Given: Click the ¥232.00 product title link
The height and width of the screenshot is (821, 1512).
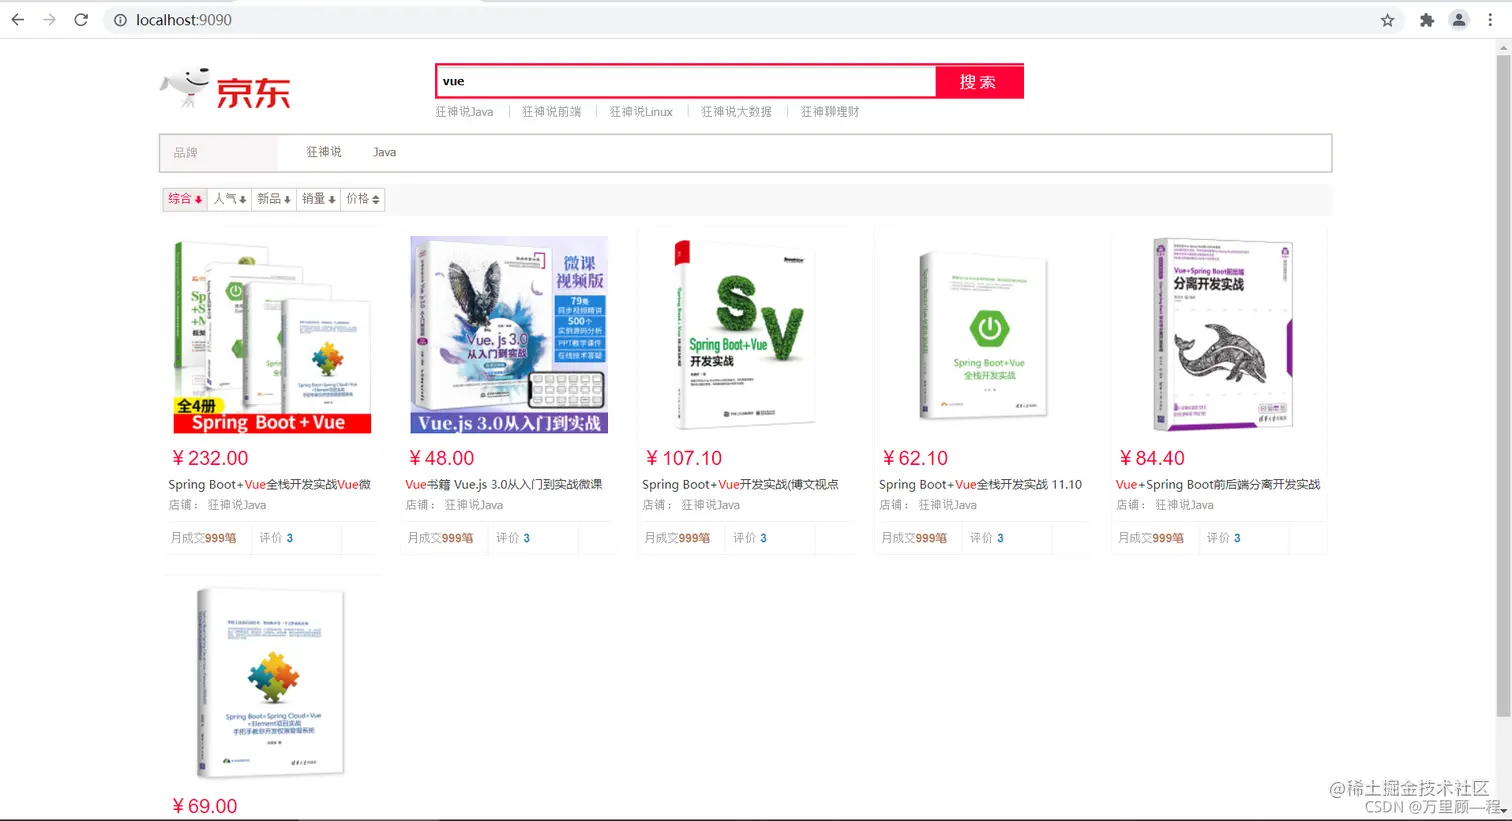Looking at the screenshot, I should pos(270,484).
